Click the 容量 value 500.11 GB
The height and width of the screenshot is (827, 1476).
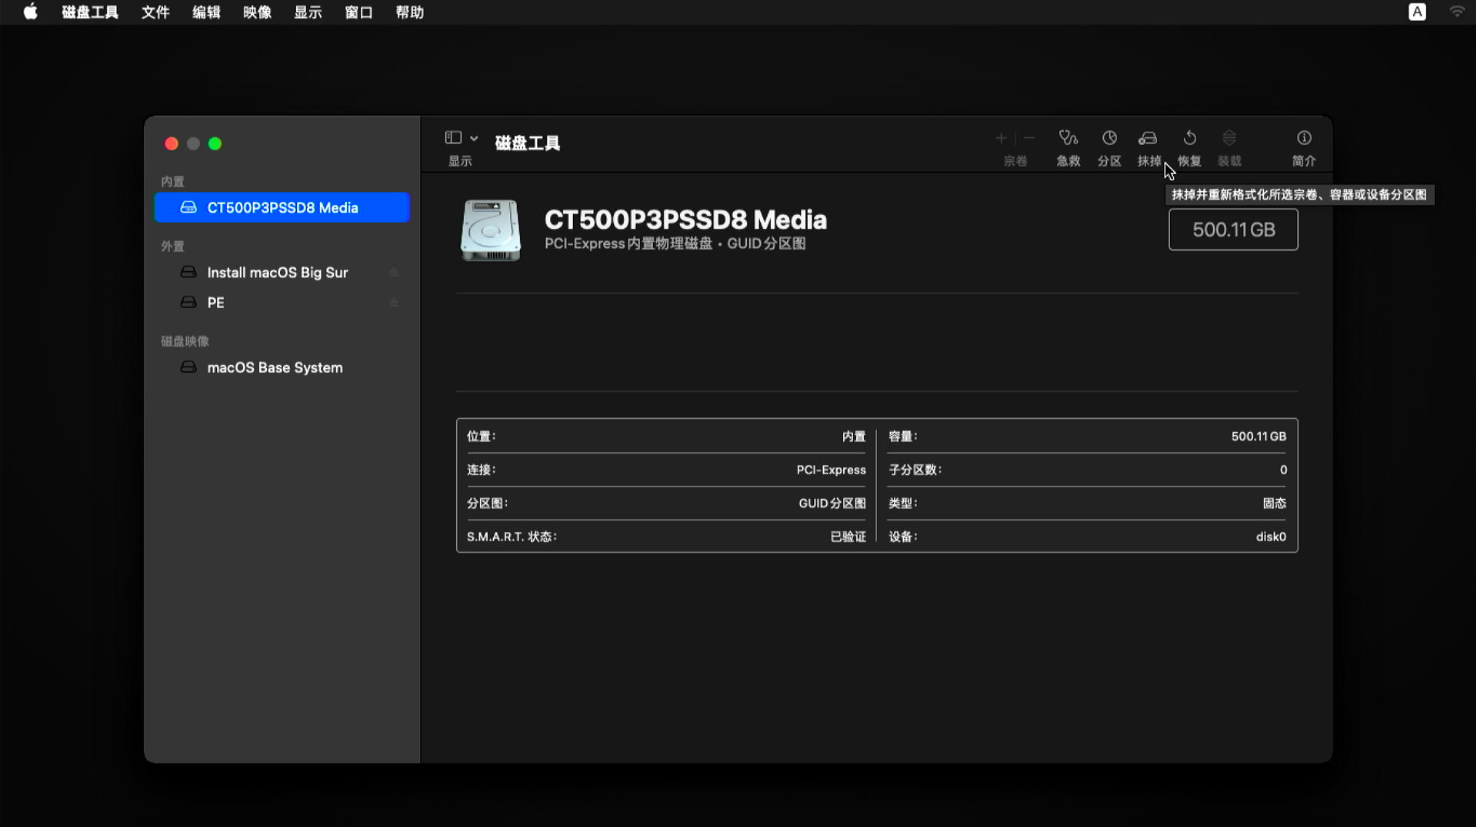tap(1258, 437)
